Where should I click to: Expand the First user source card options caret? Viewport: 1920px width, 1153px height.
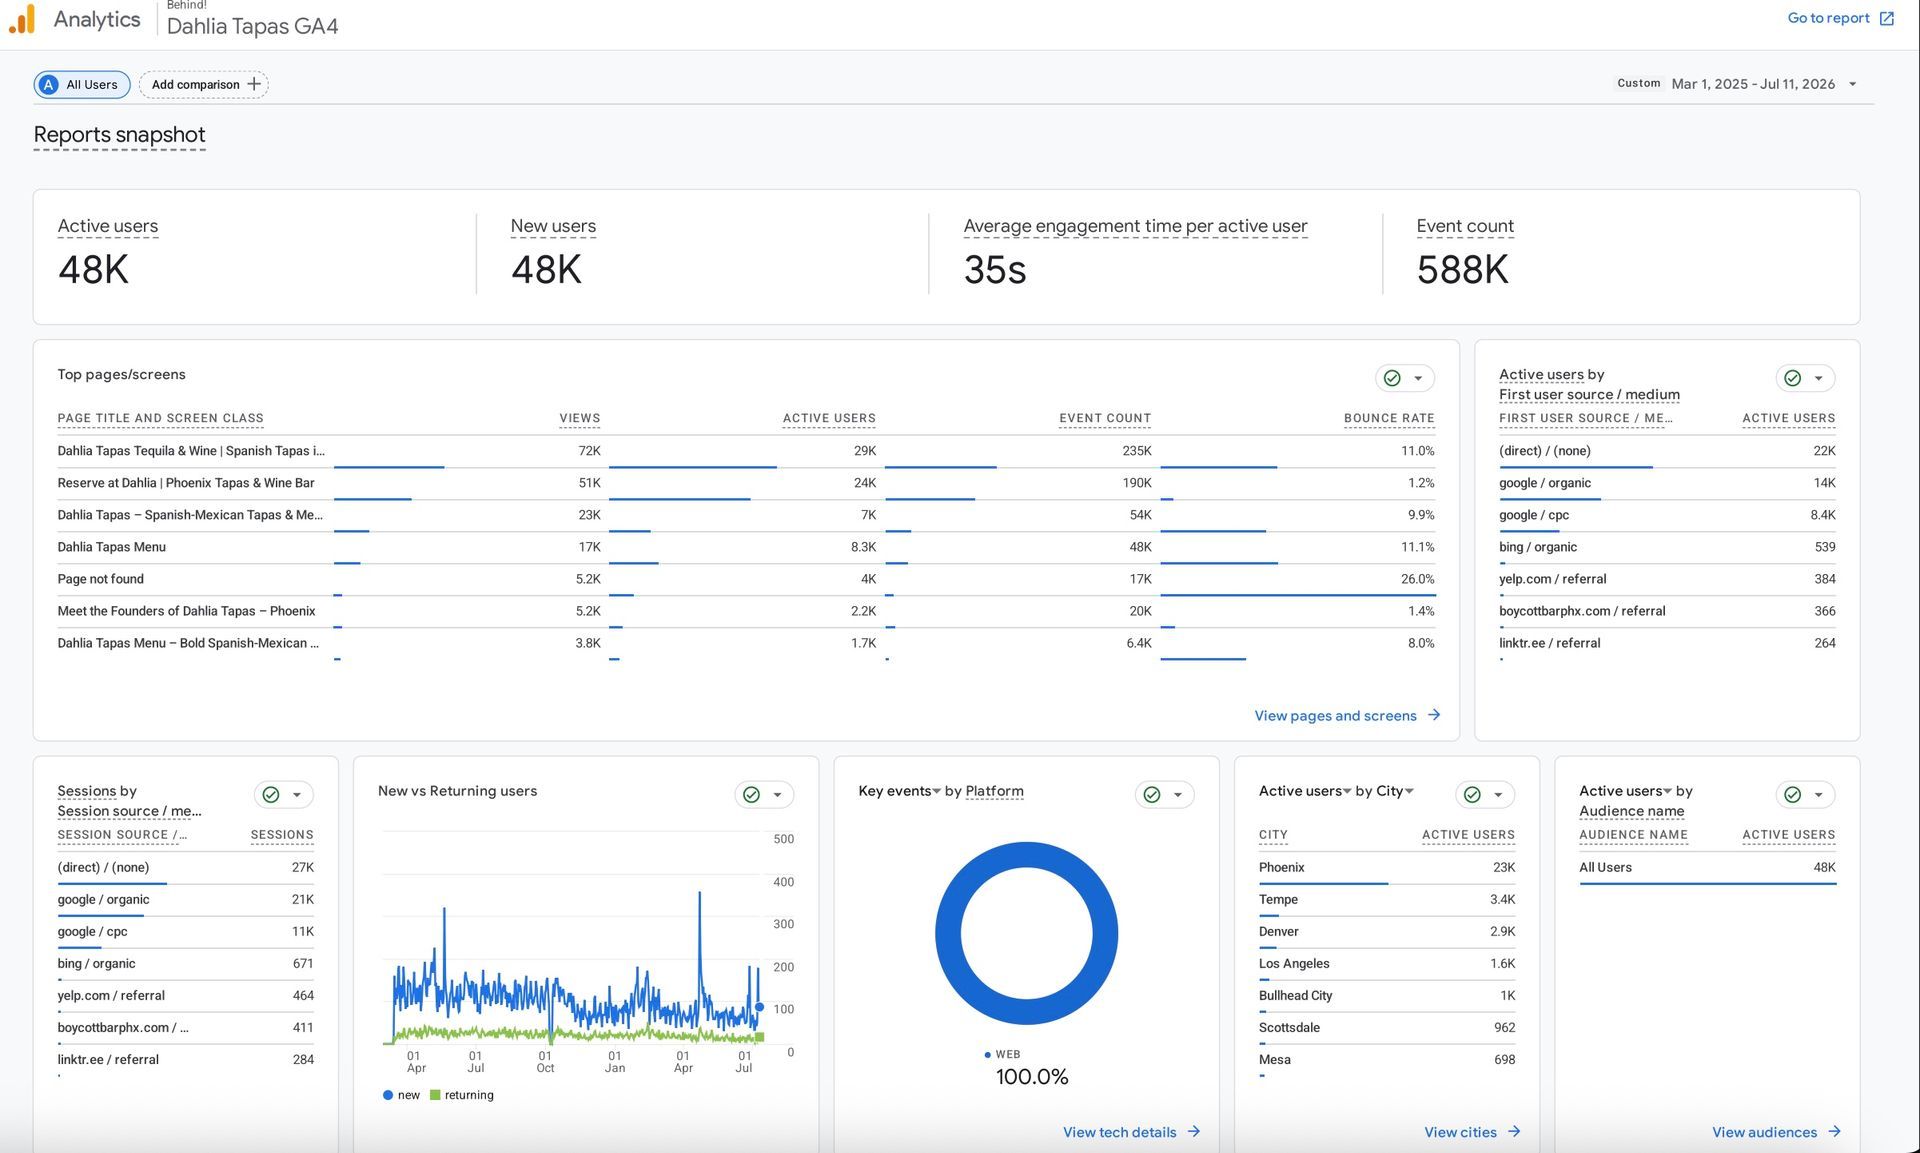1818,378
